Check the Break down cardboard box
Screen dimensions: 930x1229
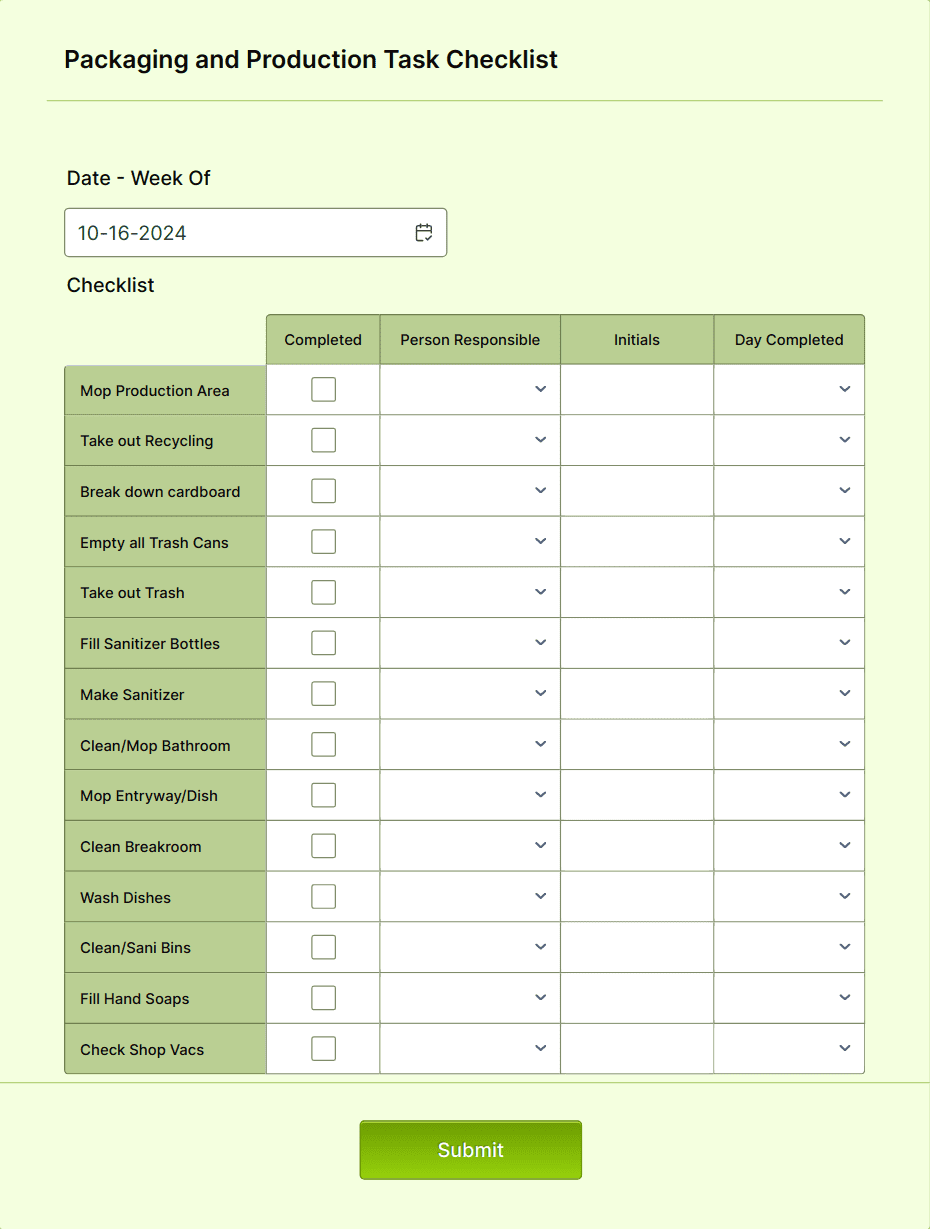pyautogui.click(x=322, y=490)
